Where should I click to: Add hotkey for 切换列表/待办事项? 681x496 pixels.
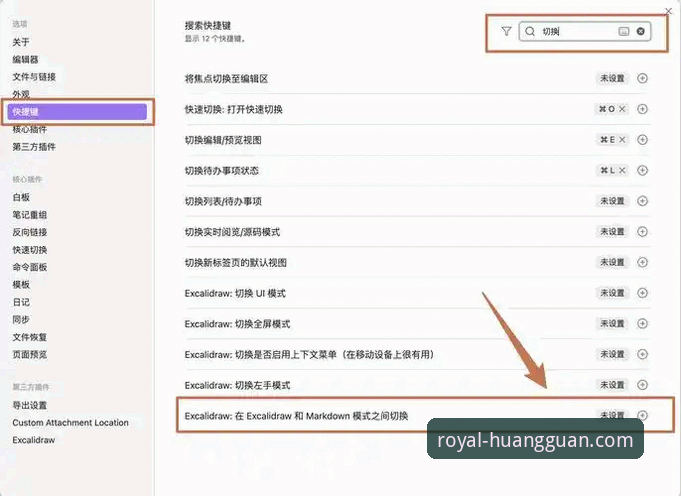642,201
